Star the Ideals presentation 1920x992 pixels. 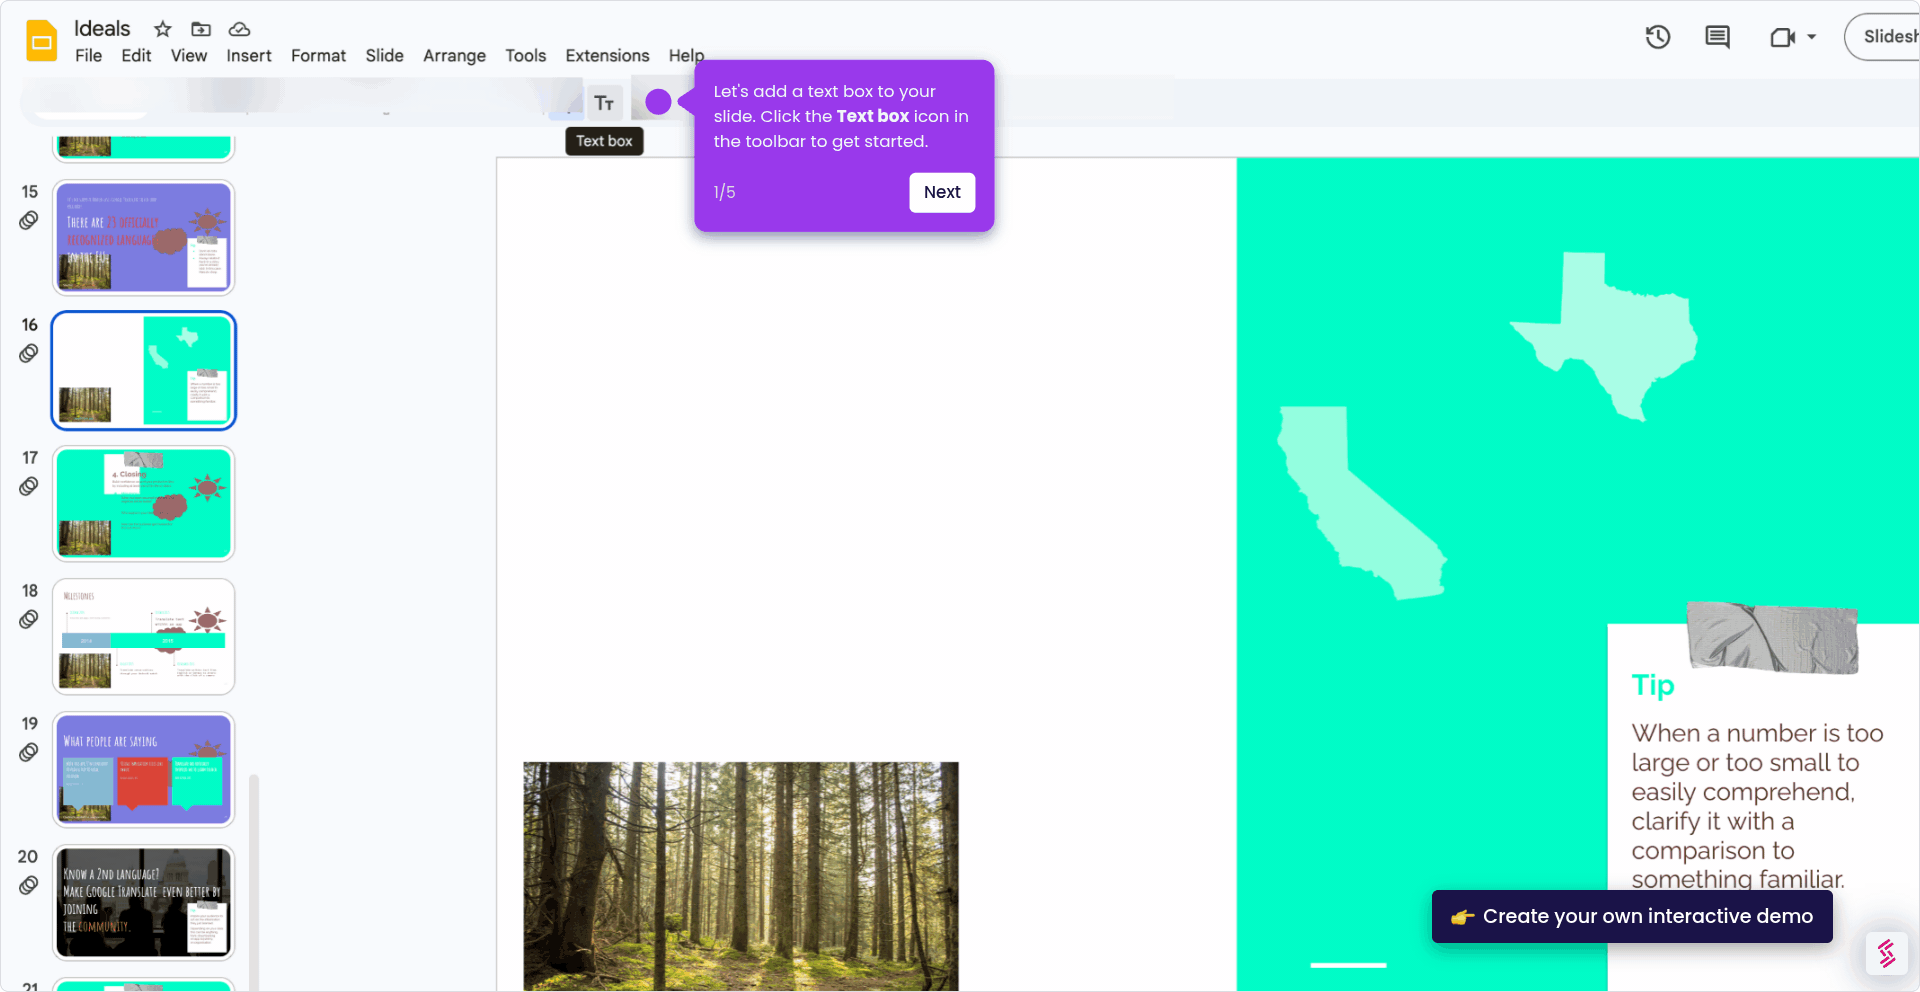pos(163,29)
